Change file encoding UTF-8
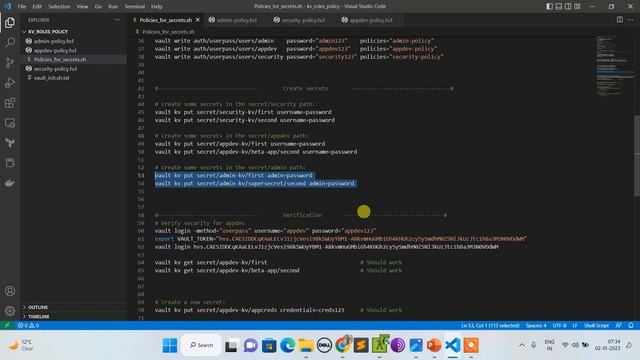Image resolution: width=640 pixels, height=360 pixels. click(x=559, y=325)
